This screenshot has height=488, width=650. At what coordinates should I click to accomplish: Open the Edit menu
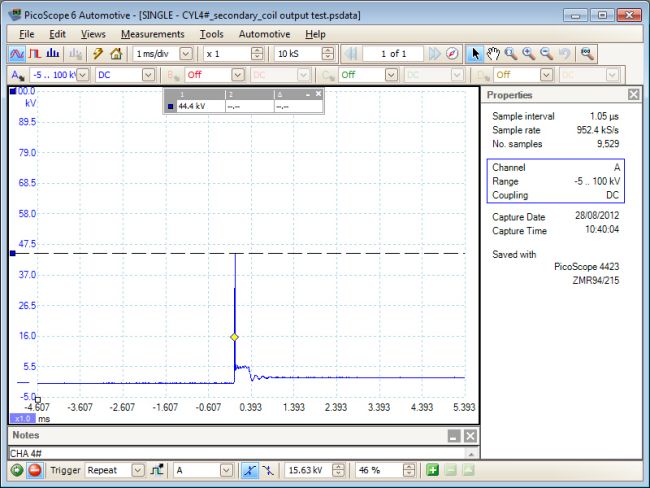coord(57,34)
